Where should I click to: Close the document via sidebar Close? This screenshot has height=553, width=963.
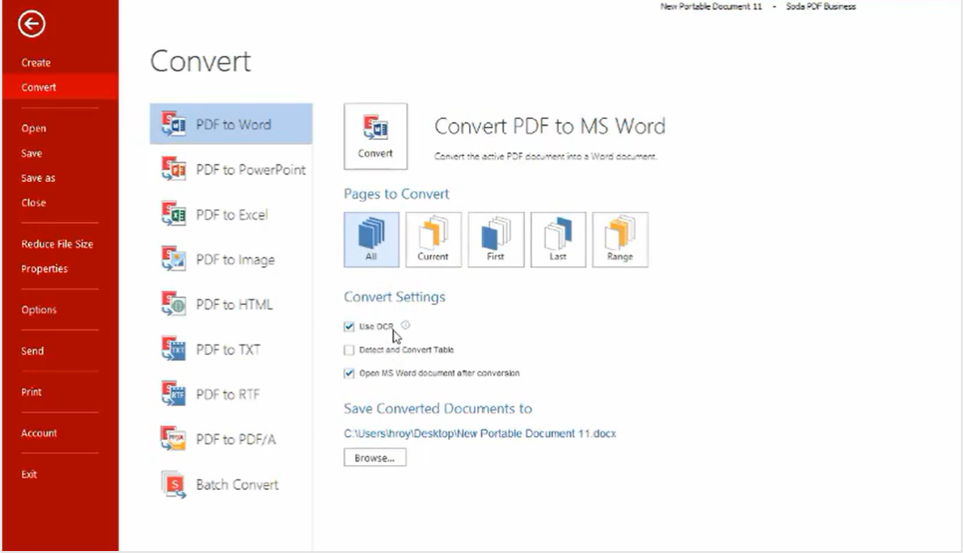[x=33, y=202]
